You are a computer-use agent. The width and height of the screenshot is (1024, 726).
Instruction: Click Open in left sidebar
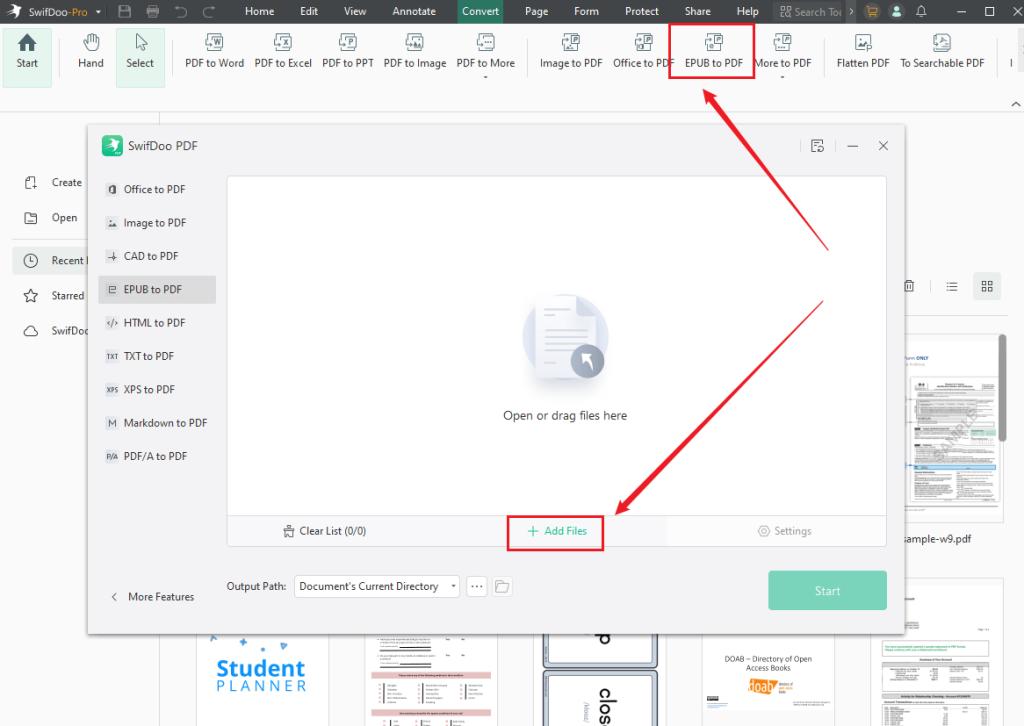coord(51,217)
